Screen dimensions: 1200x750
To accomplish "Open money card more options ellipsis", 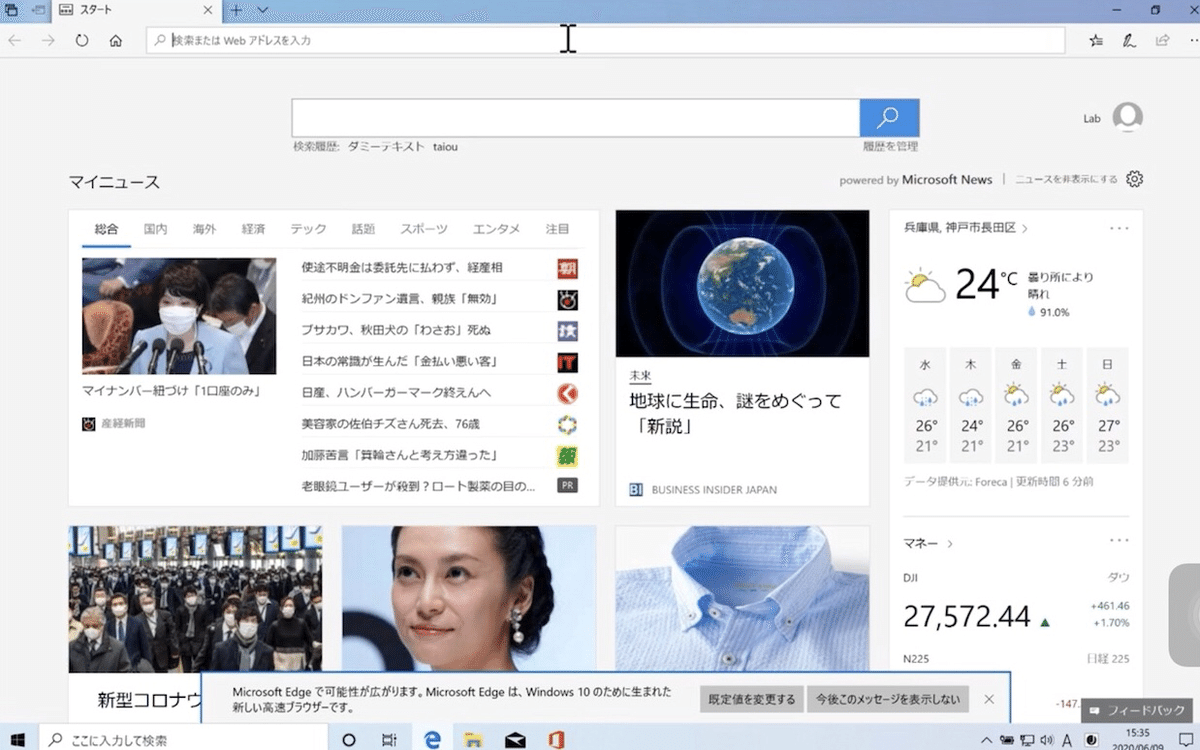I will tap(1119, 541).
